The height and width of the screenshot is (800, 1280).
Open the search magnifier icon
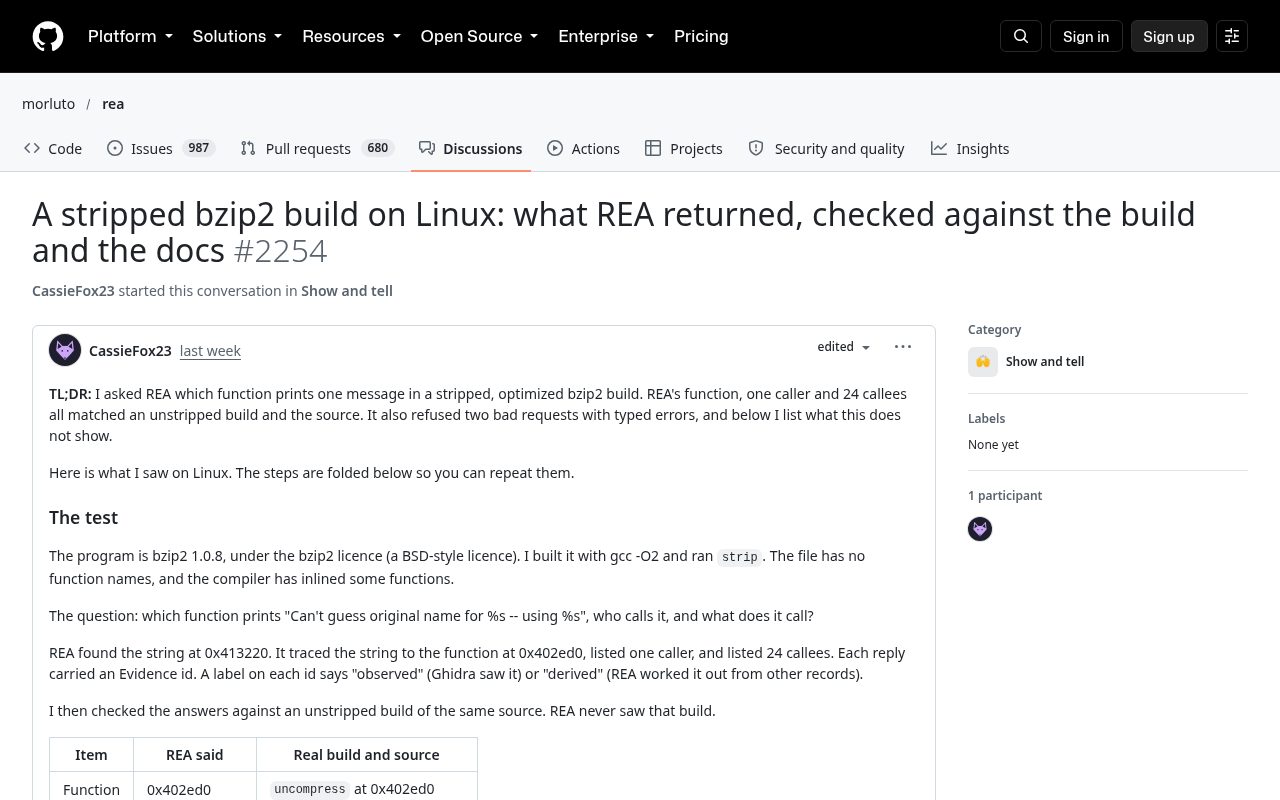1021,36
